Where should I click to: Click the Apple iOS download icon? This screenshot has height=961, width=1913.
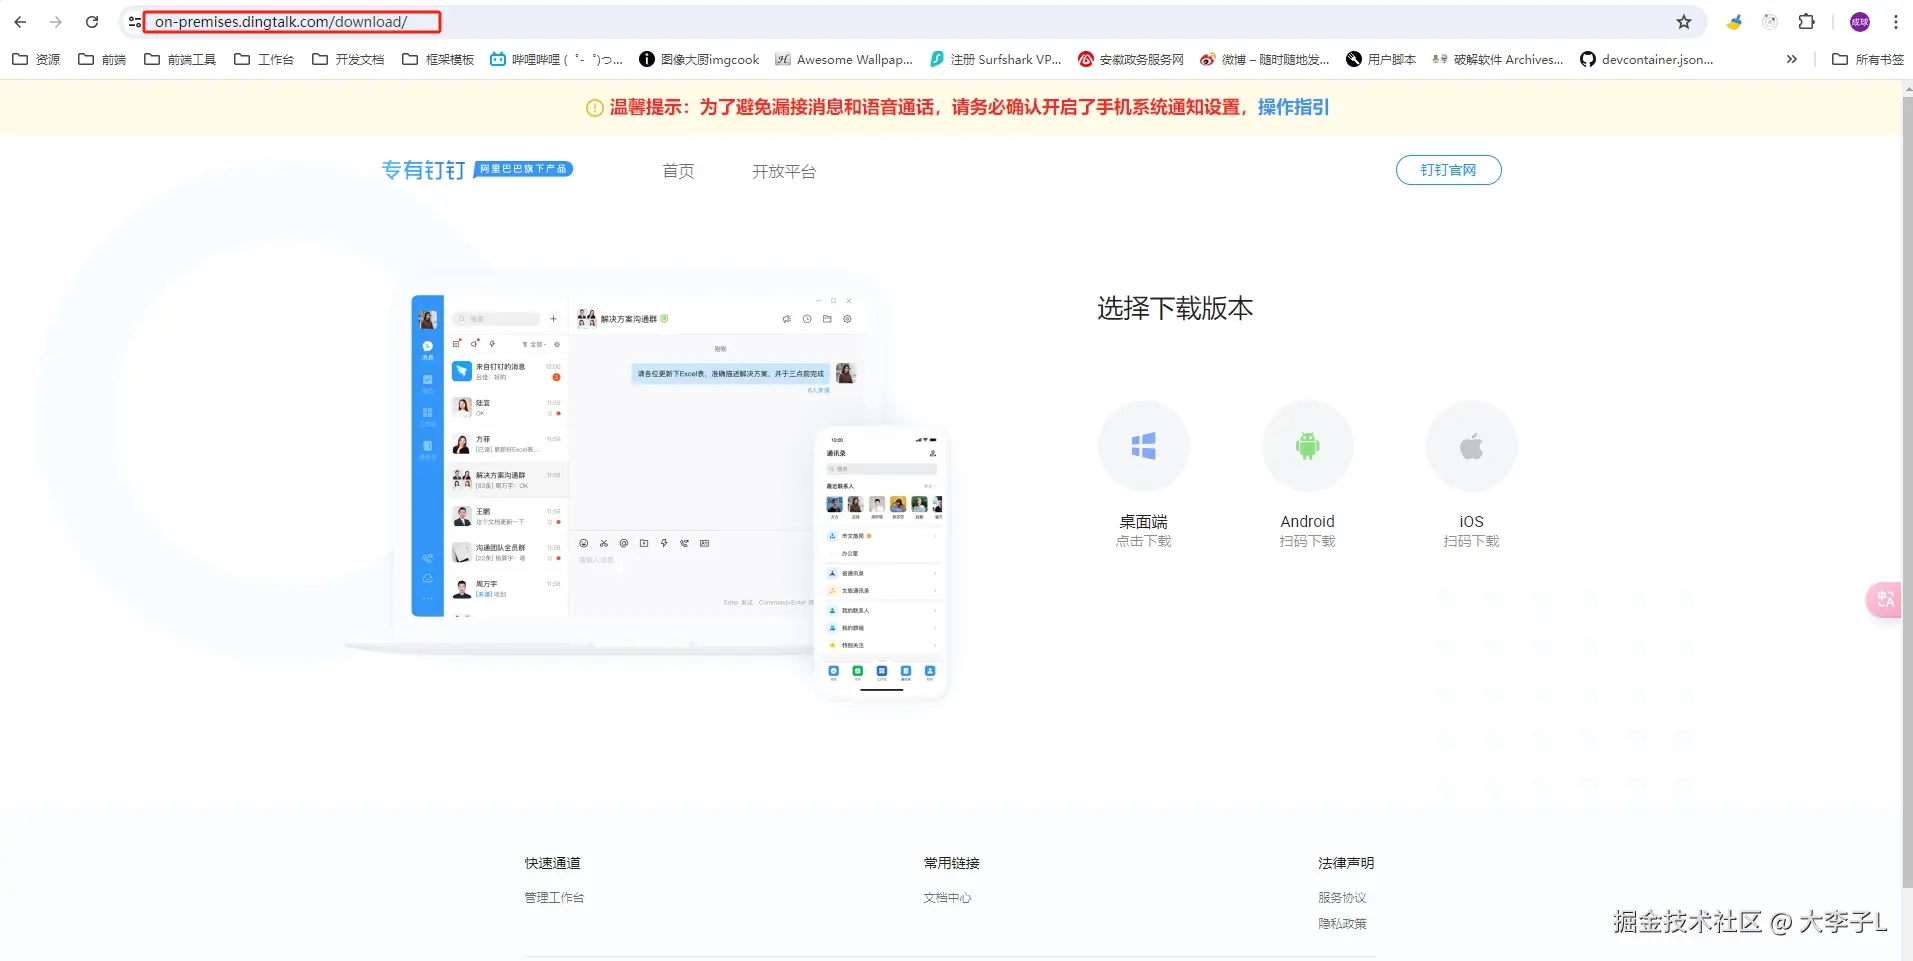(1470, 446)
